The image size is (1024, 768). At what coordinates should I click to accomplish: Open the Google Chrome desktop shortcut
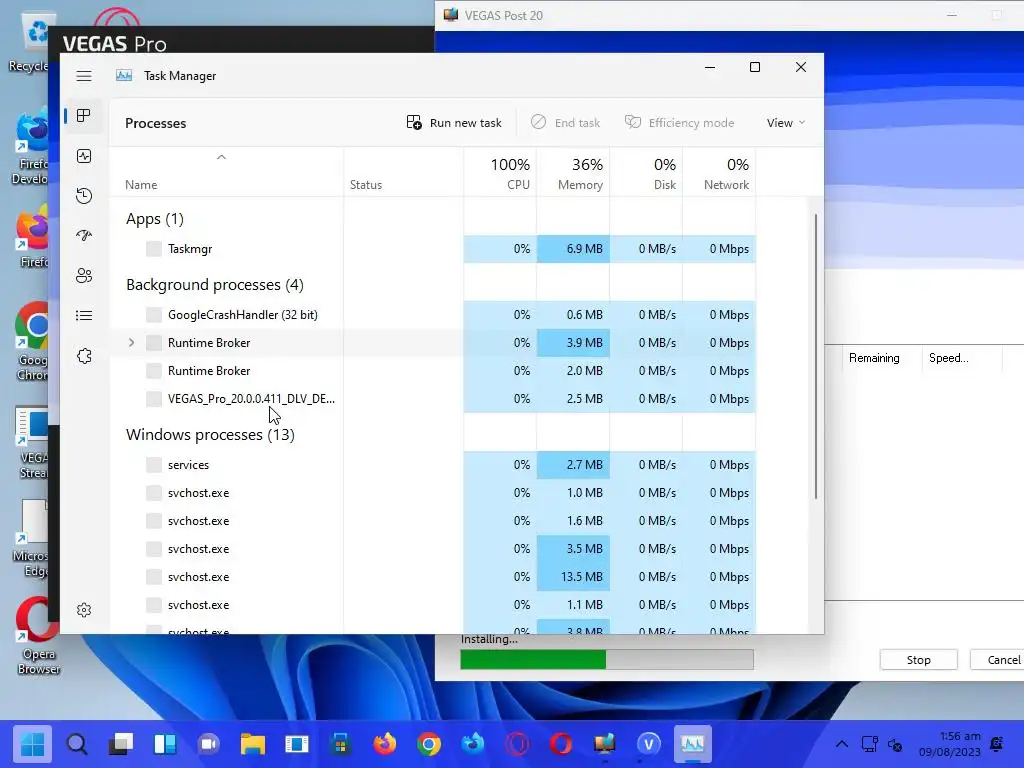pyautogui.click(x=31, y=342)
